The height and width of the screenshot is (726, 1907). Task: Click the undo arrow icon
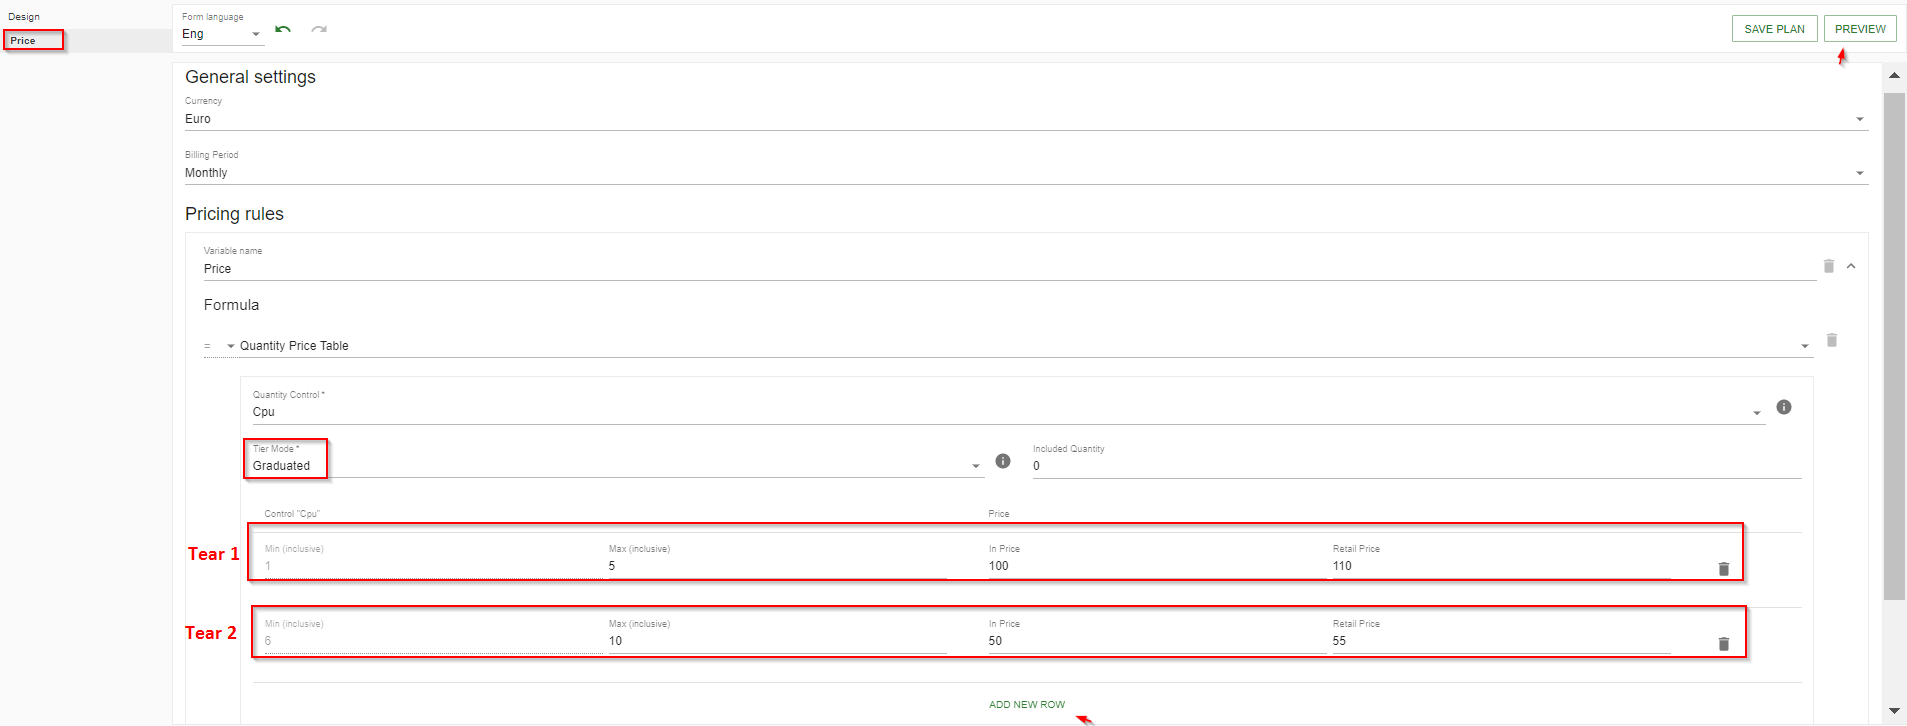pyautogui.click(x=283, y=30)
